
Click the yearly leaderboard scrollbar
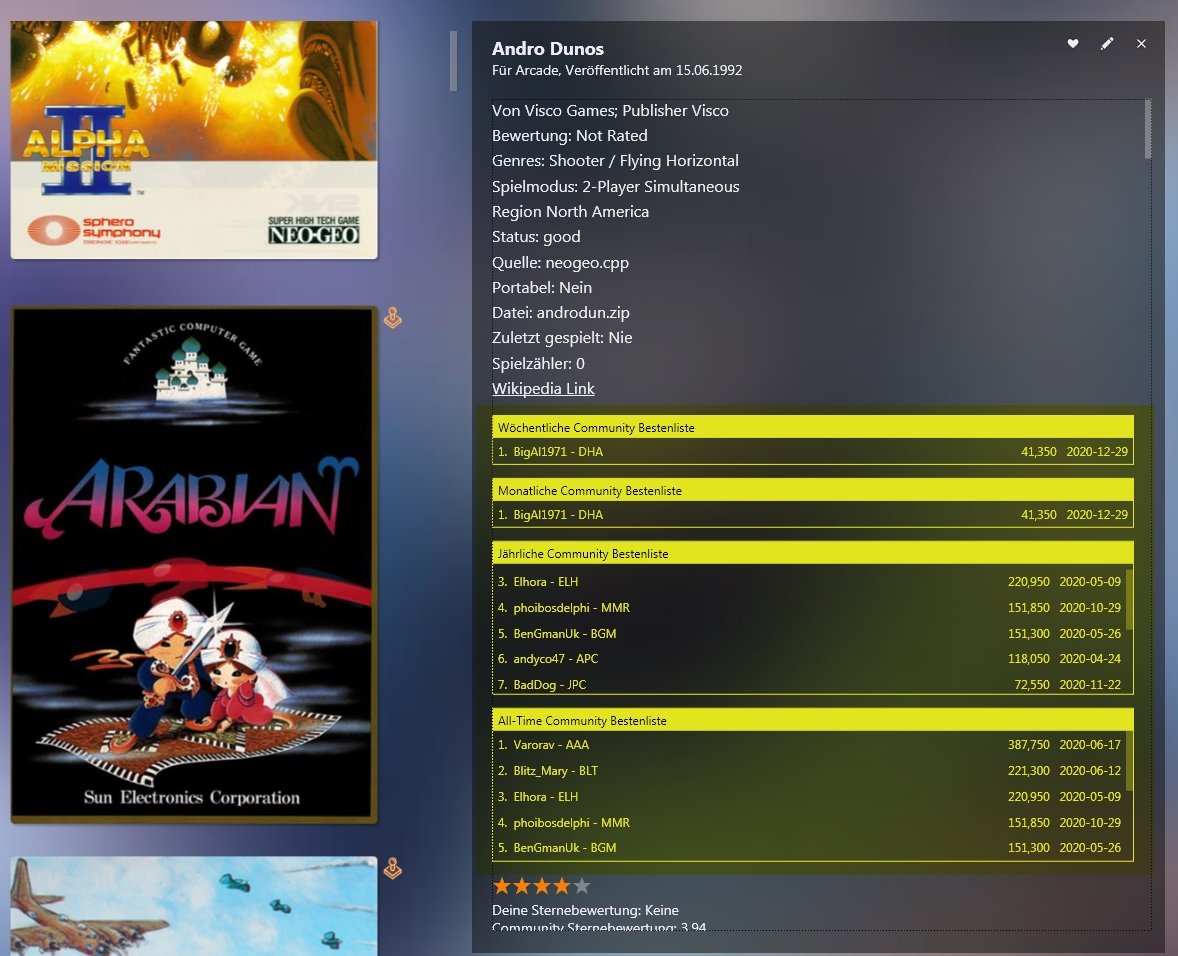[x=1129, y=599]
